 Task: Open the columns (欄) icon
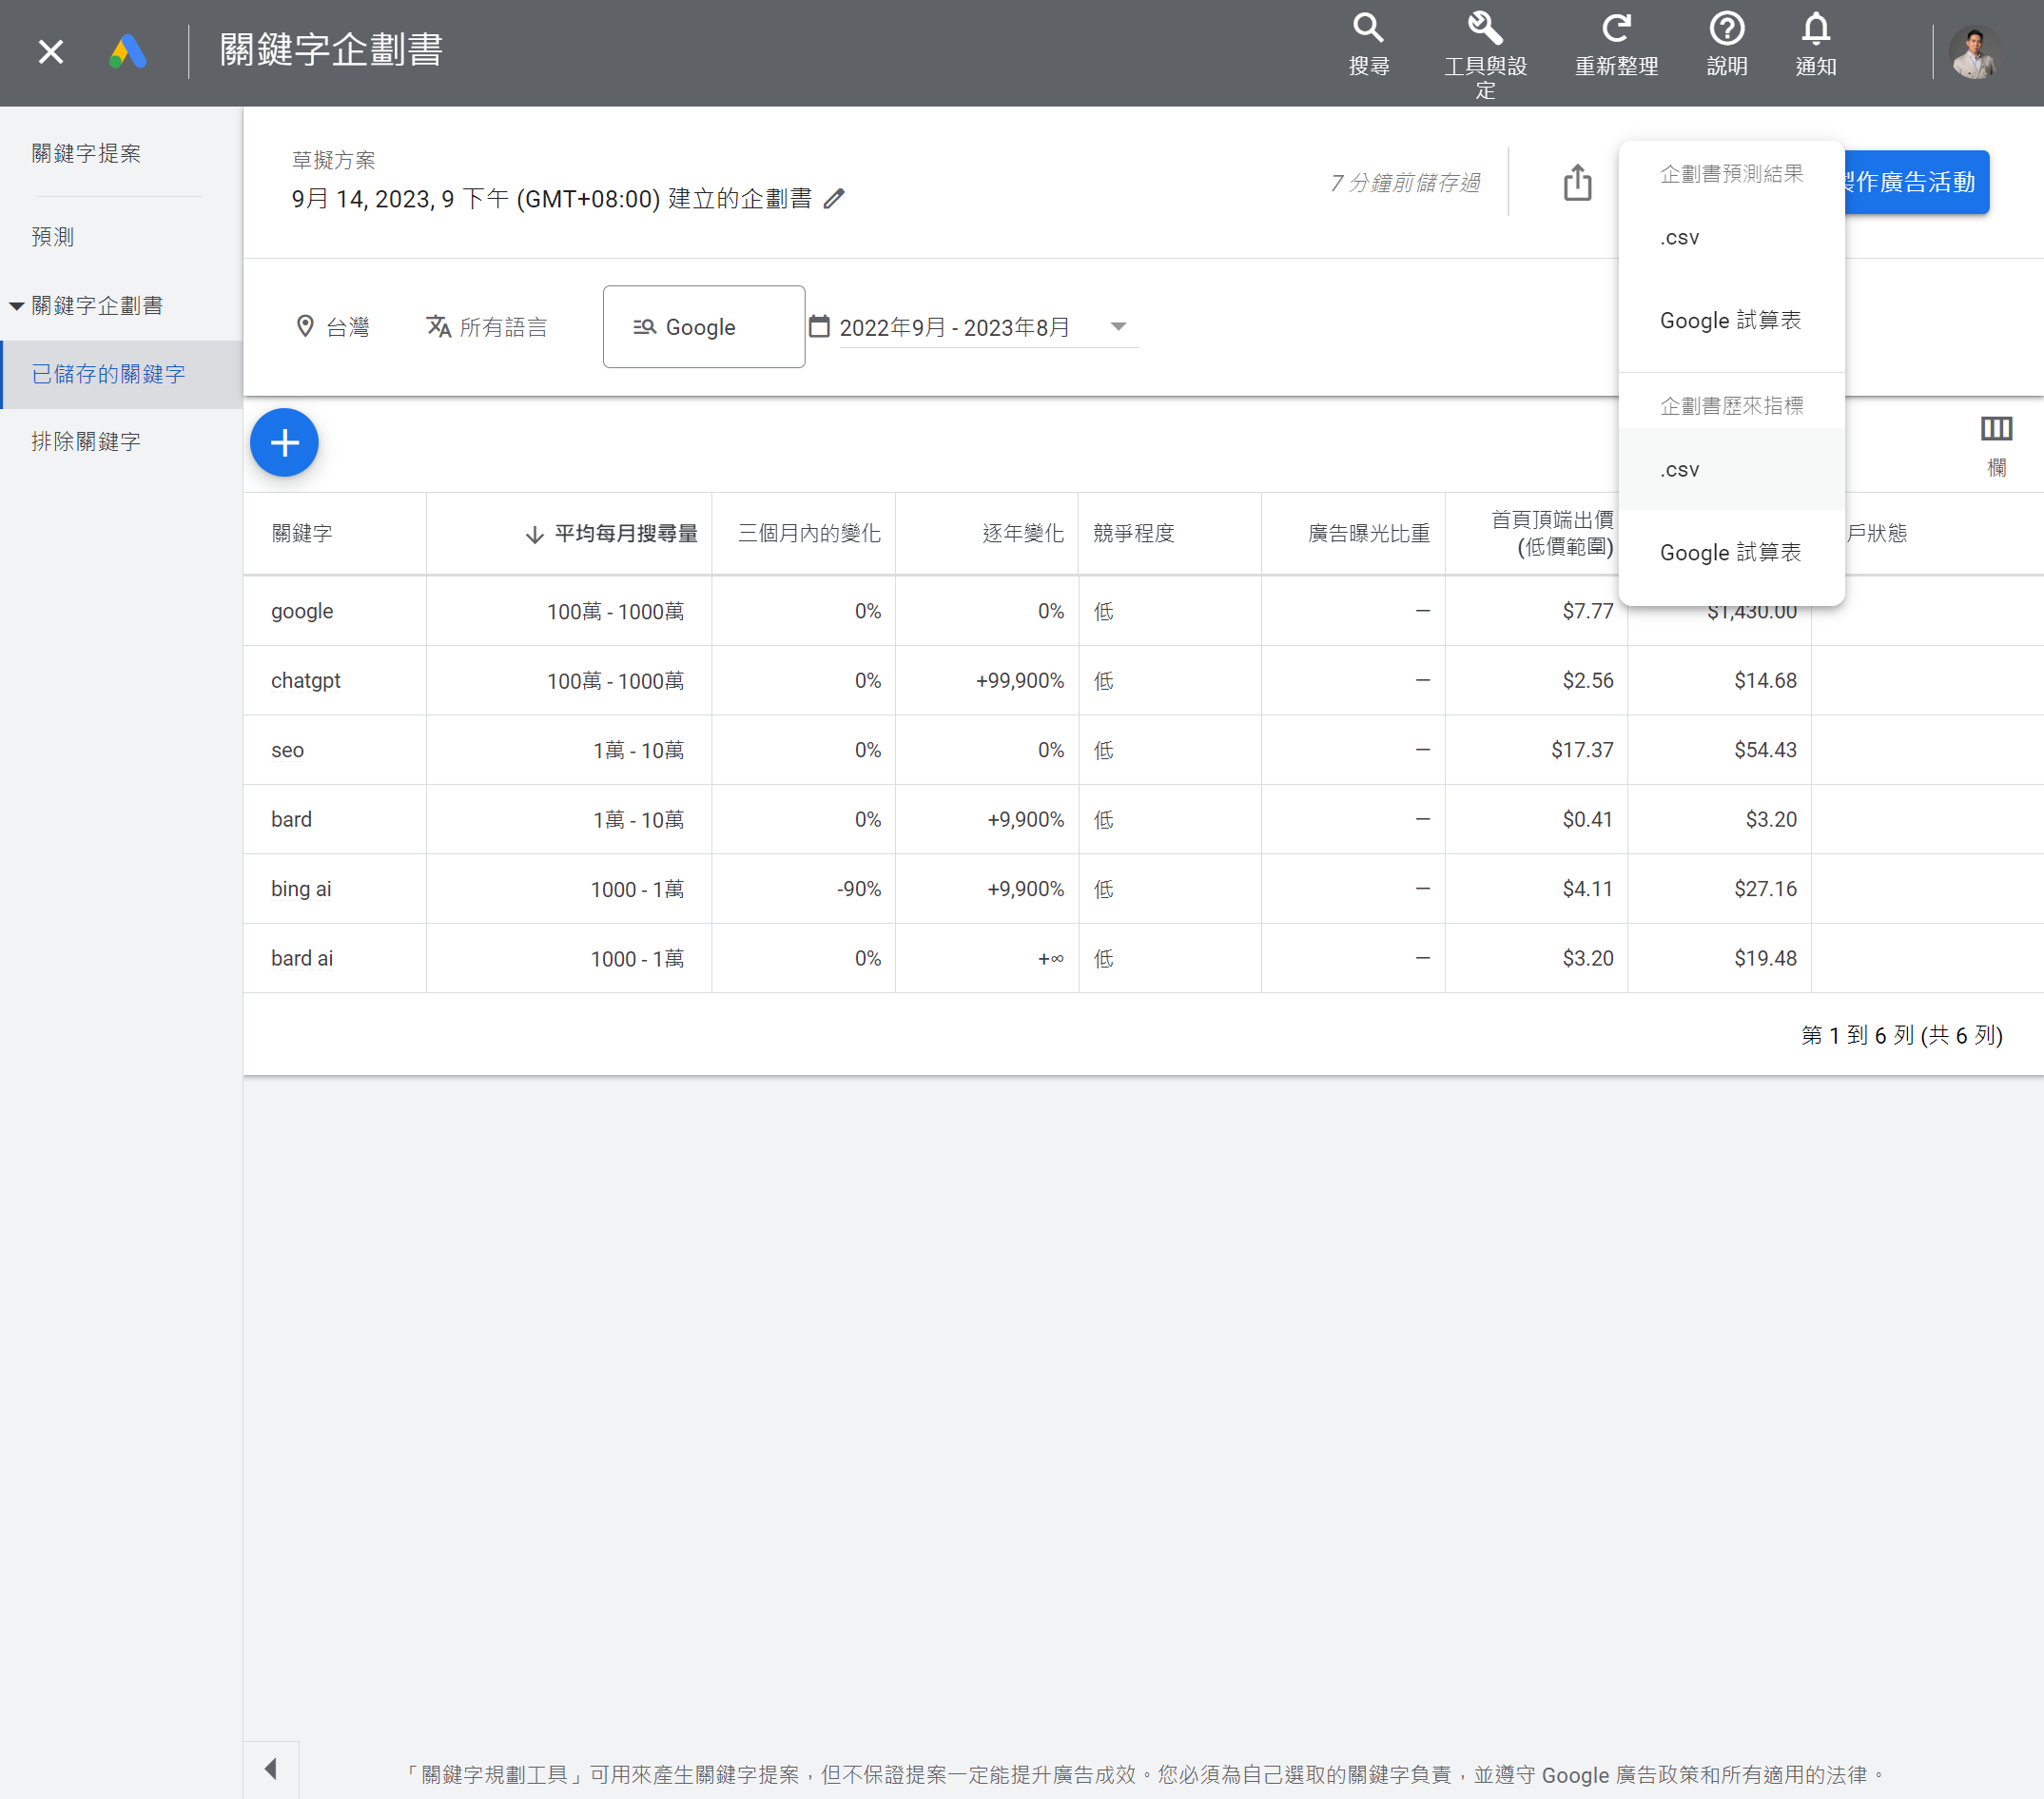point(1996,430)
